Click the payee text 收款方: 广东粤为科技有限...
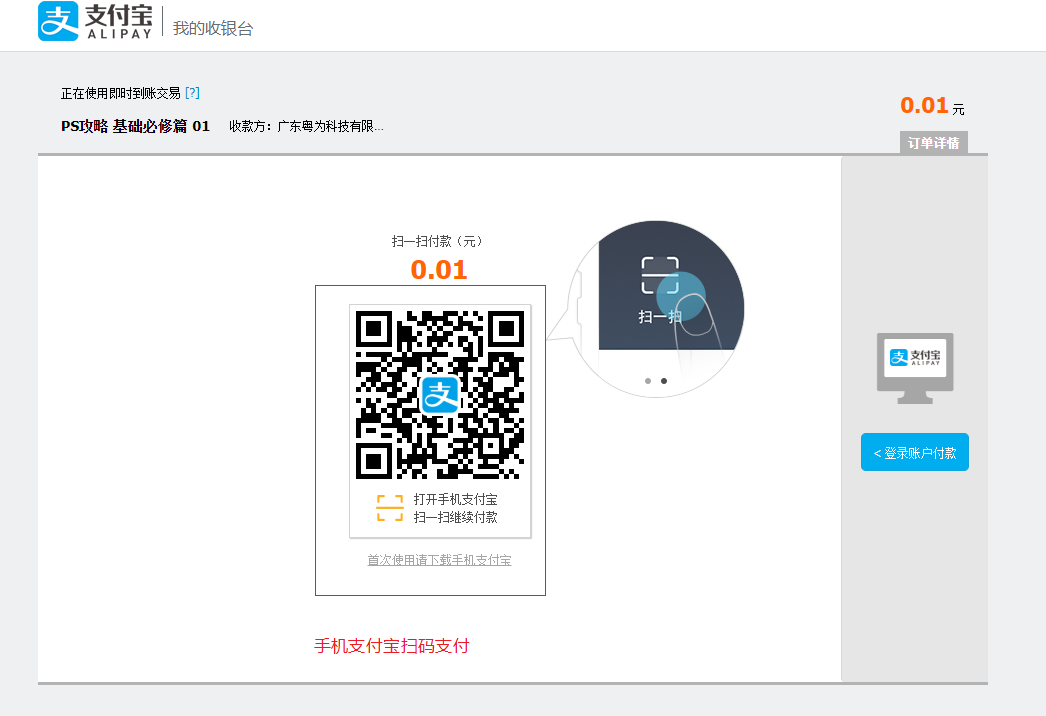 tap(306, 126)
